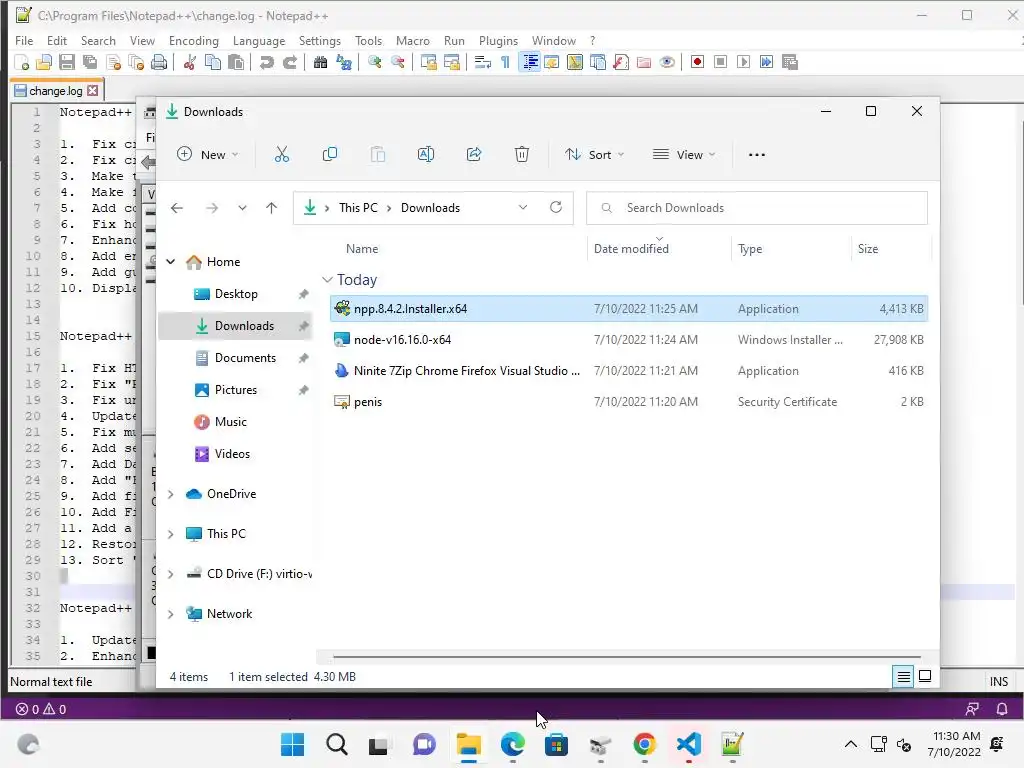Open the Macro menu in Notepad++
The height and width of the screenshot is (768, 1024).
pyautogui.click(x=413, y=40)
